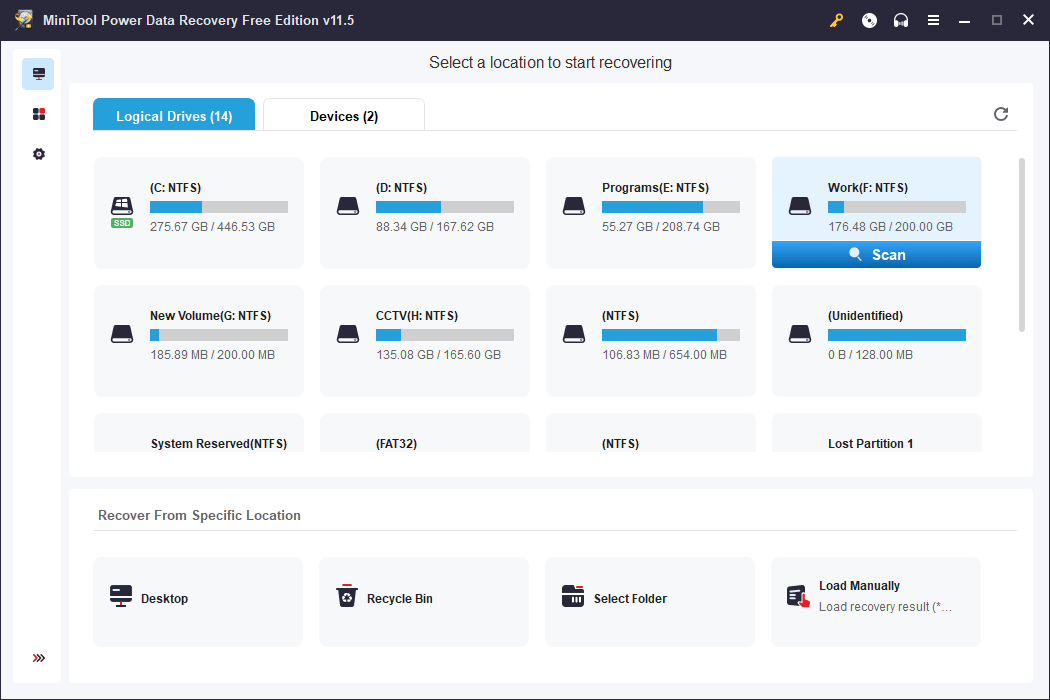Click the Unidentified 128 MB partition
Viewport: 1050px width, 700px height.
pyautogui.click(x=877, y=340)
